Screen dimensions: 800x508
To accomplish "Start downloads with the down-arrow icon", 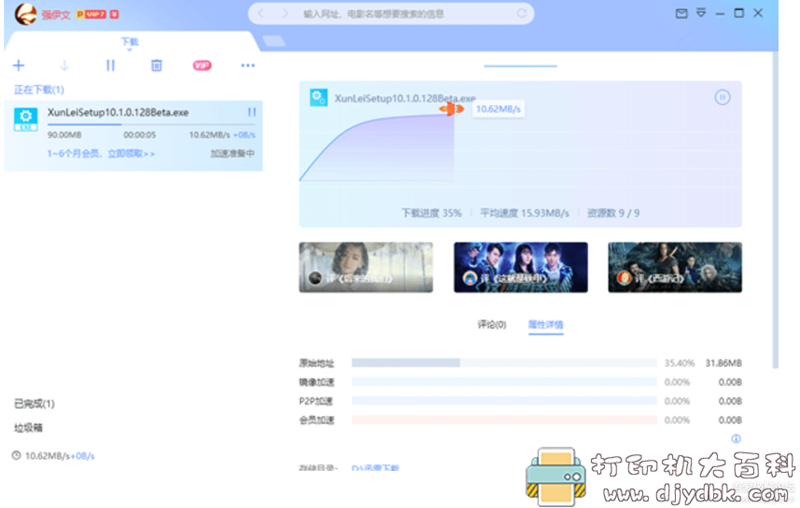I will click(64, 65).
